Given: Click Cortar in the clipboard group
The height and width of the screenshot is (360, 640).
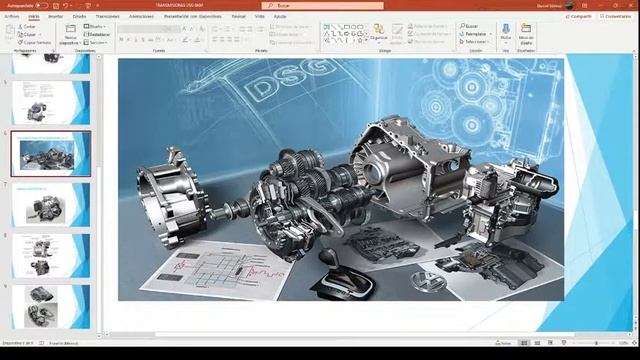Looking at the screenshot, I should point(27,27).
